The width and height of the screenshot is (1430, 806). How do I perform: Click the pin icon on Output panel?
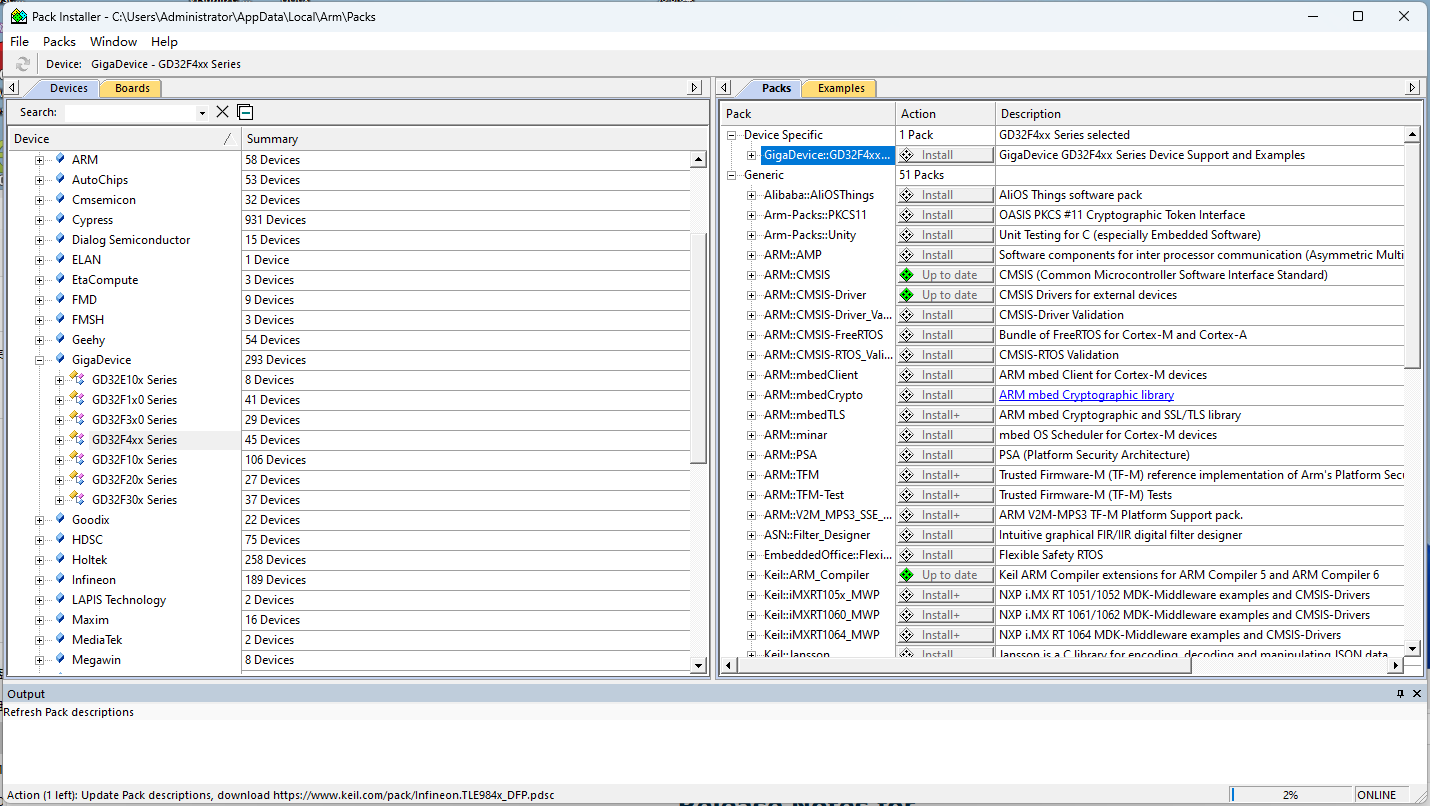click(x=1400, y=693)
